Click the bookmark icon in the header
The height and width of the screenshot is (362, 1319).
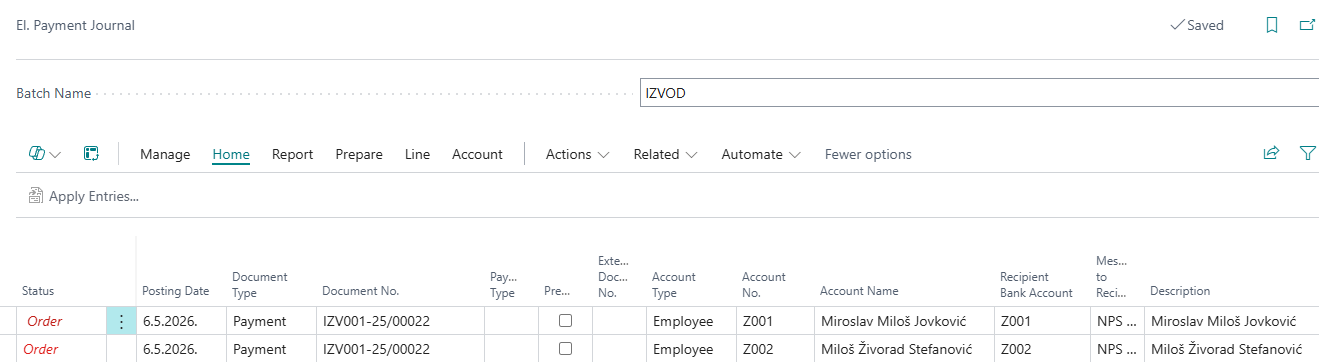(x=1271, y=25)
